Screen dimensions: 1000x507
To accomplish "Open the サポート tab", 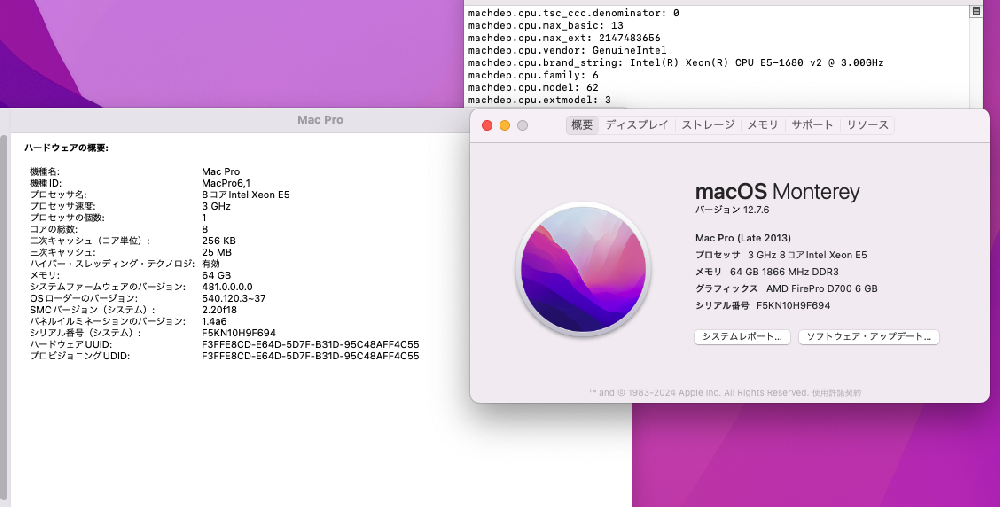I will tap(812, 125).
